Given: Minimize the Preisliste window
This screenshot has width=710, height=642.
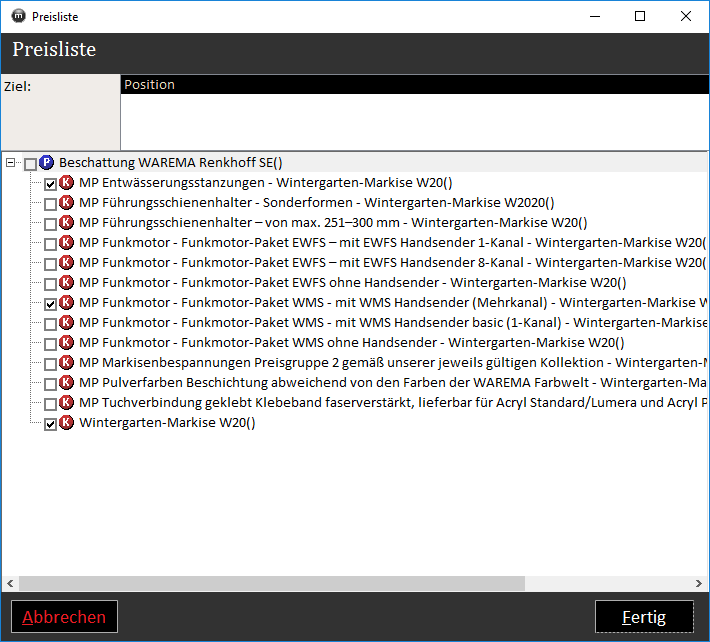Looking at the screenshot, I should point(595,16).
